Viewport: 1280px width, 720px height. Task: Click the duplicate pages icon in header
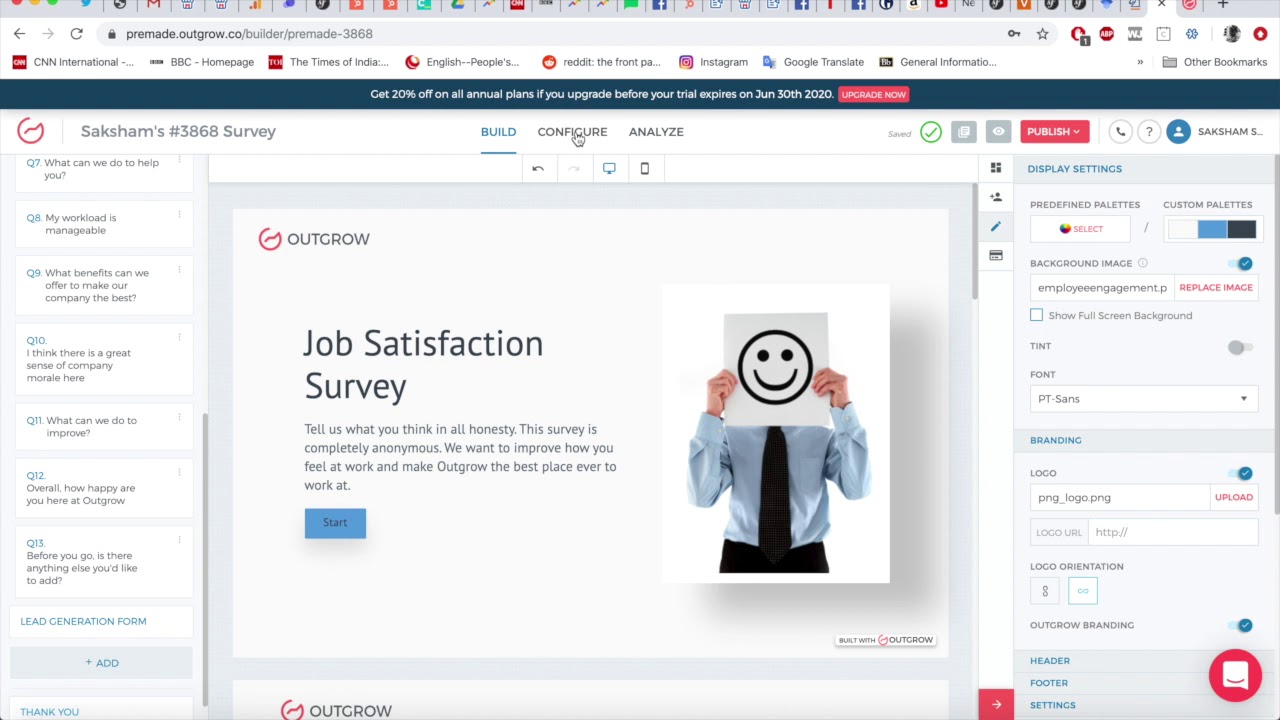[964, 132]
